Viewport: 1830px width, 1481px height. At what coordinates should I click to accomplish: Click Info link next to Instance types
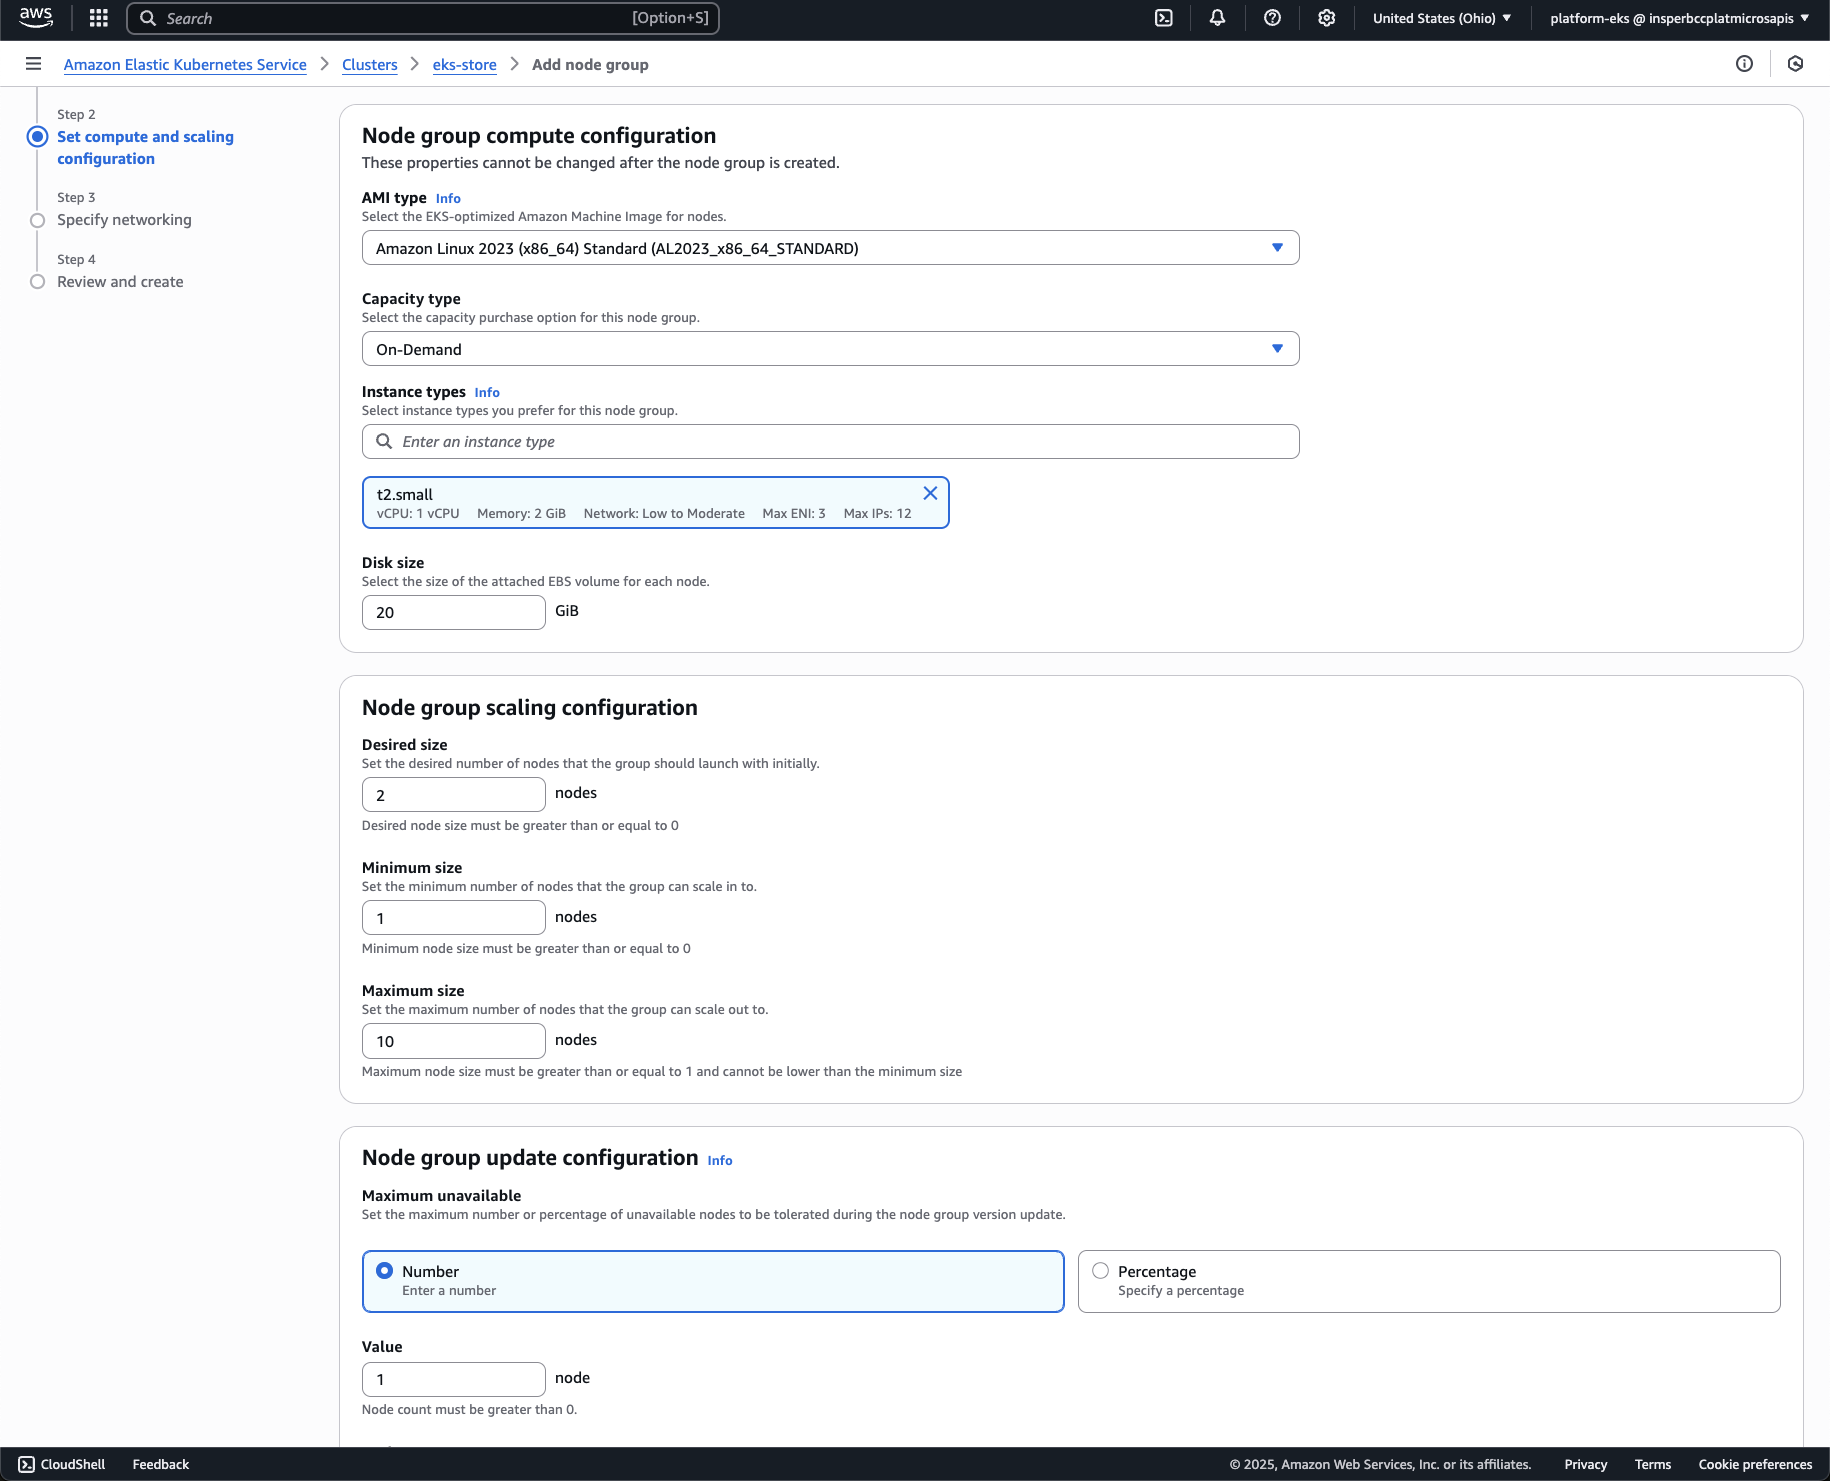tap(487, 393)
